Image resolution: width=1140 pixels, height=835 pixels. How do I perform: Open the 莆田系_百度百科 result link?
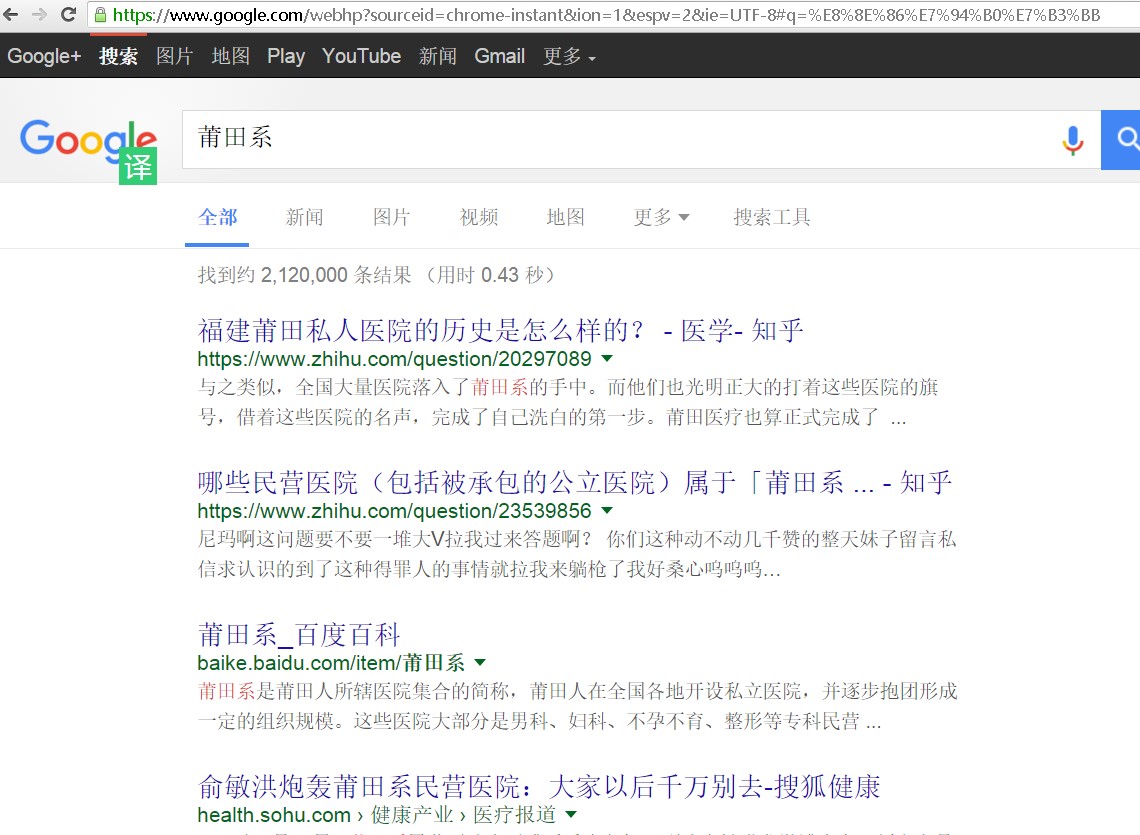coord(299,634)
